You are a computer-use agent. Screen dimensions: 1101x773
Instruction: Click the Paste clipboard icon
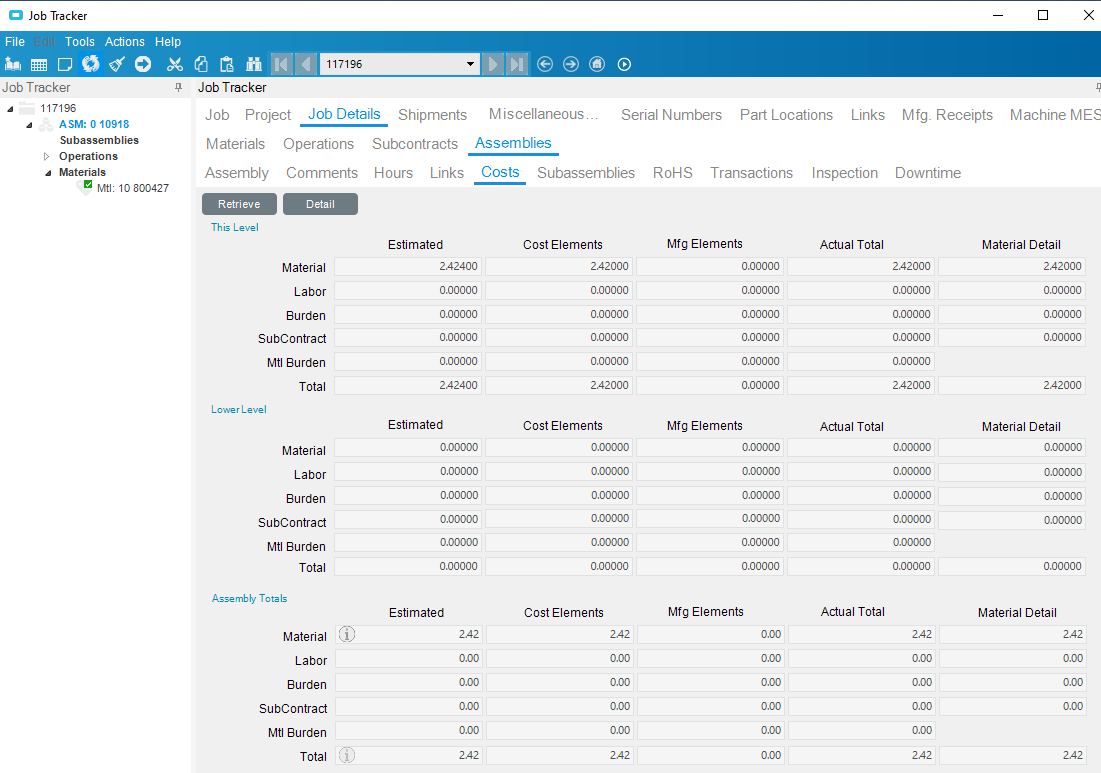click(227, 64)
